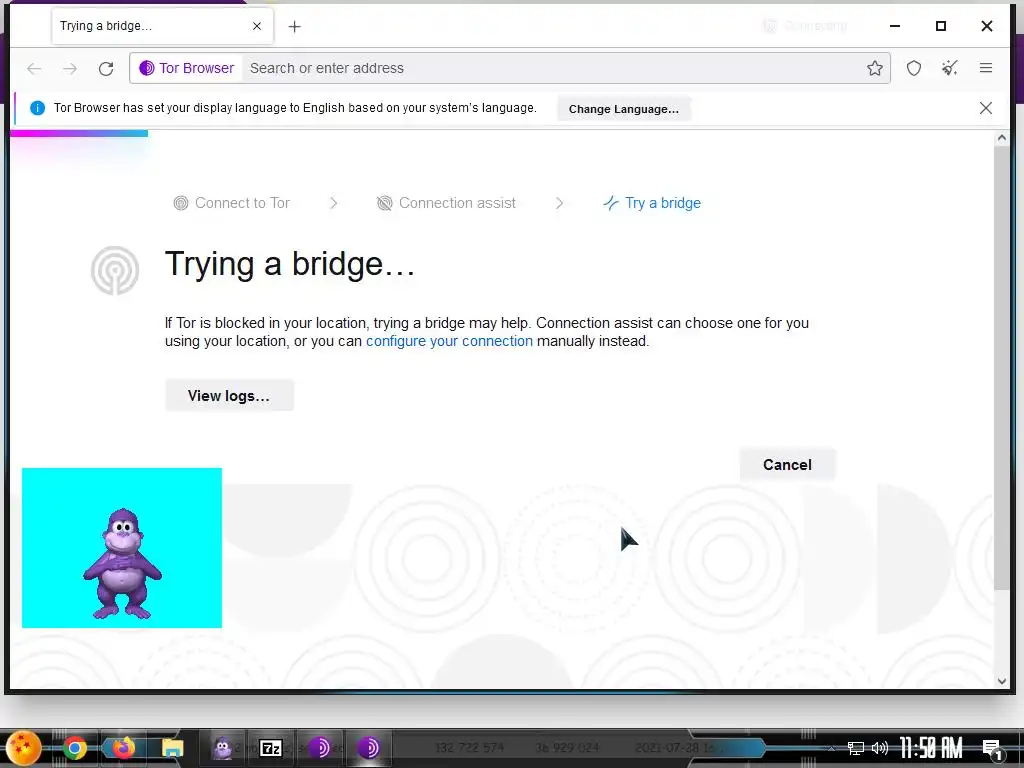
Task: Click the New Identity broom icon
Action: 950,68
